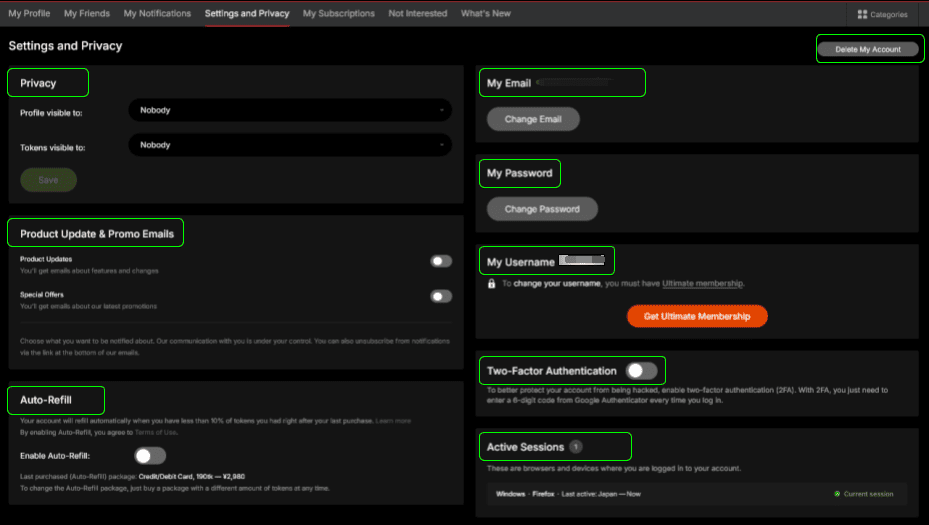The image size is (929, 525).
Task: Open the Auto-Refill Learn more link
Action: [x=393, y=421]
